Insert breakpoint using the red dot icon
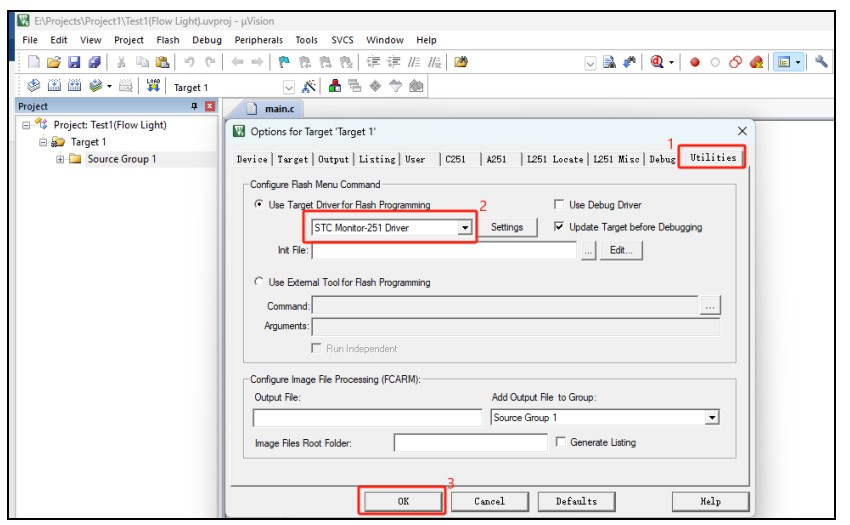 click(x=694, y=62)
